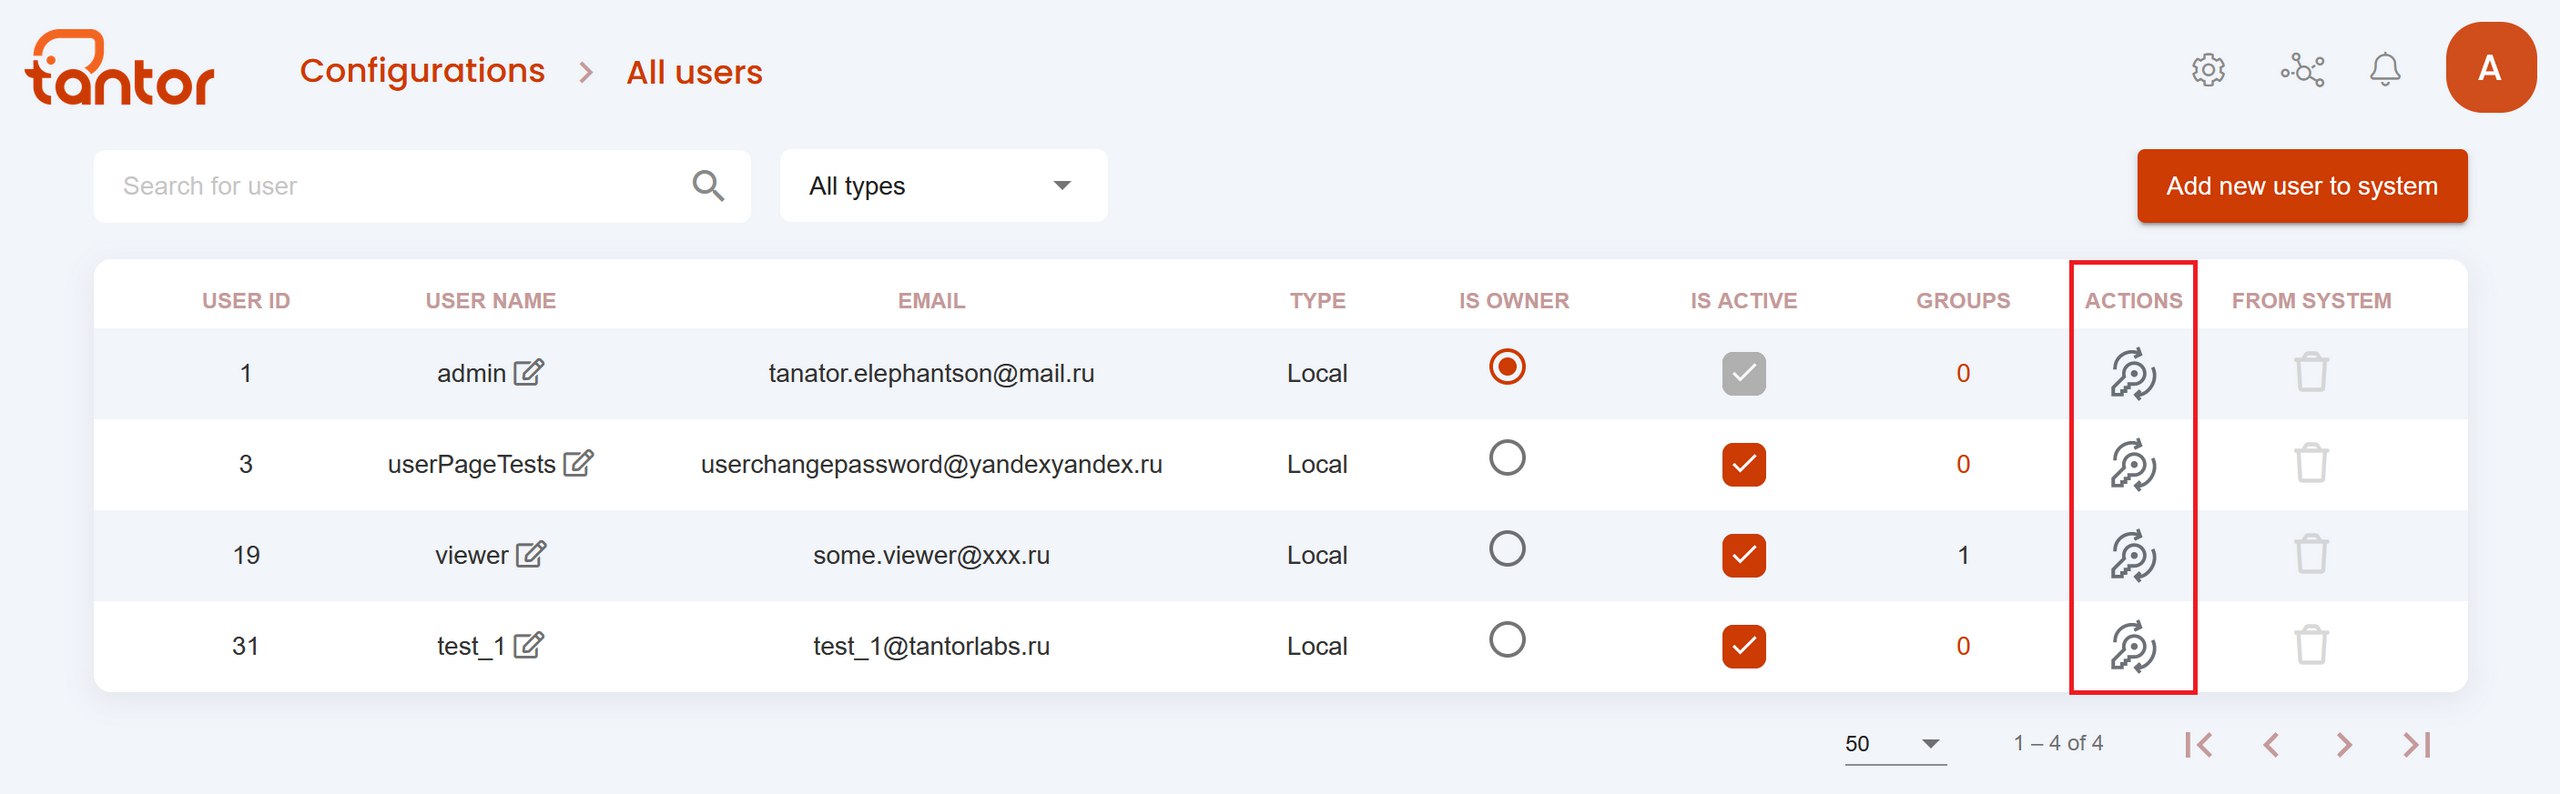The width and height of the screenshot is (2560, 794).
Task: Sort by IS OWNER column header
Action: [1514, 301]
